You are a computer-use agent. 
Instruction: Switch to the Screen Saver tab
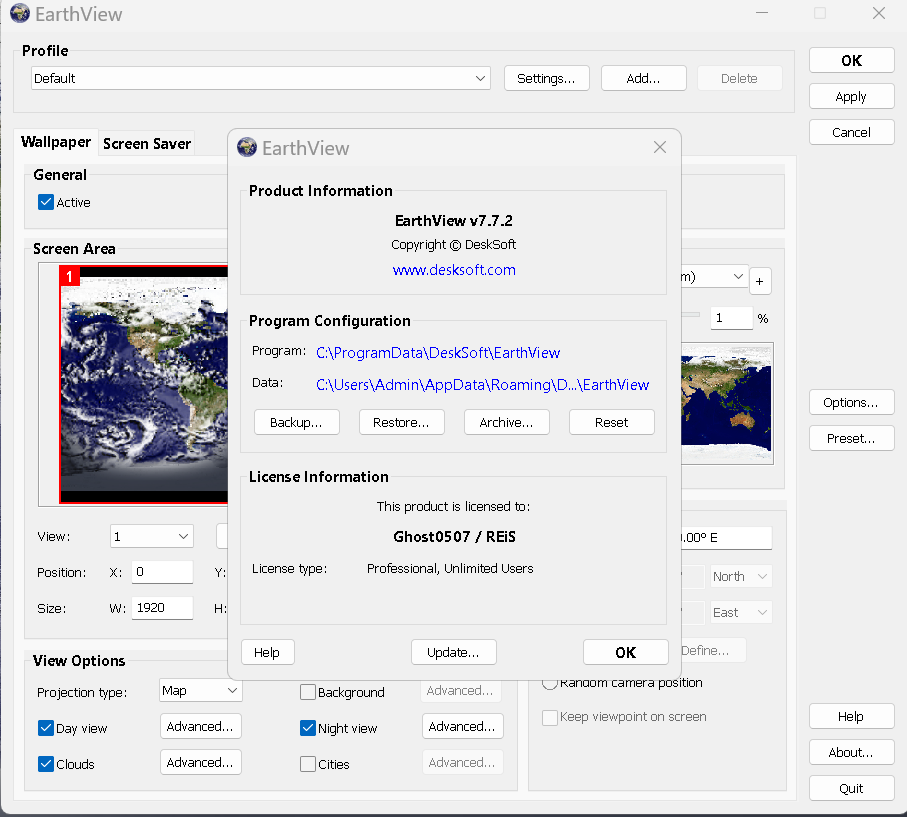pyautogui.click(x=147, y=143)
